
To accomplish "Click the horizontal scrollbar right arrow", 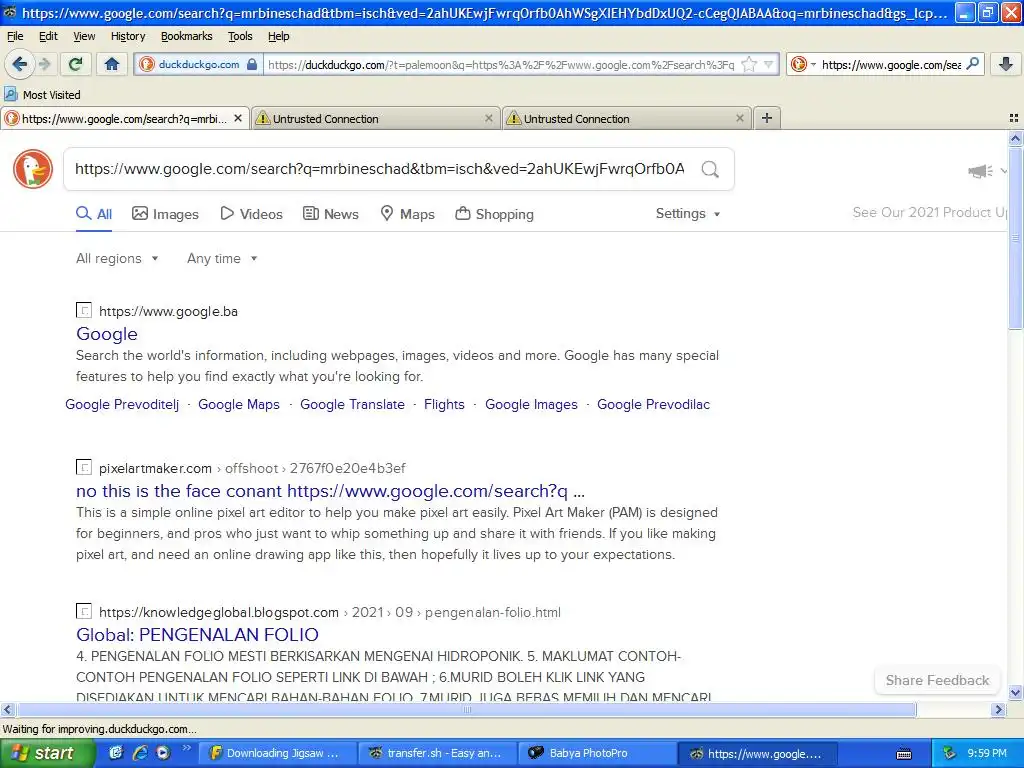I will (998, 709).
